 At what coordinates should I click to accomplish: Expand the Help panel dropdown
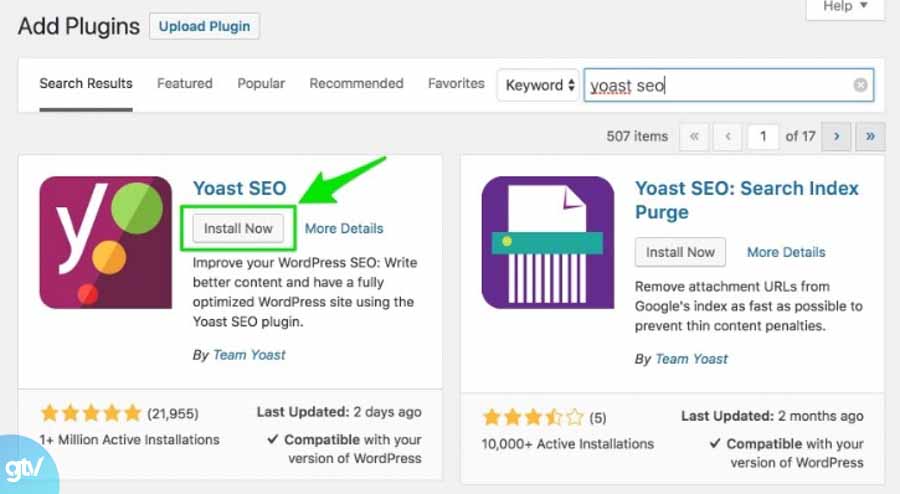[x=844, y=6]
